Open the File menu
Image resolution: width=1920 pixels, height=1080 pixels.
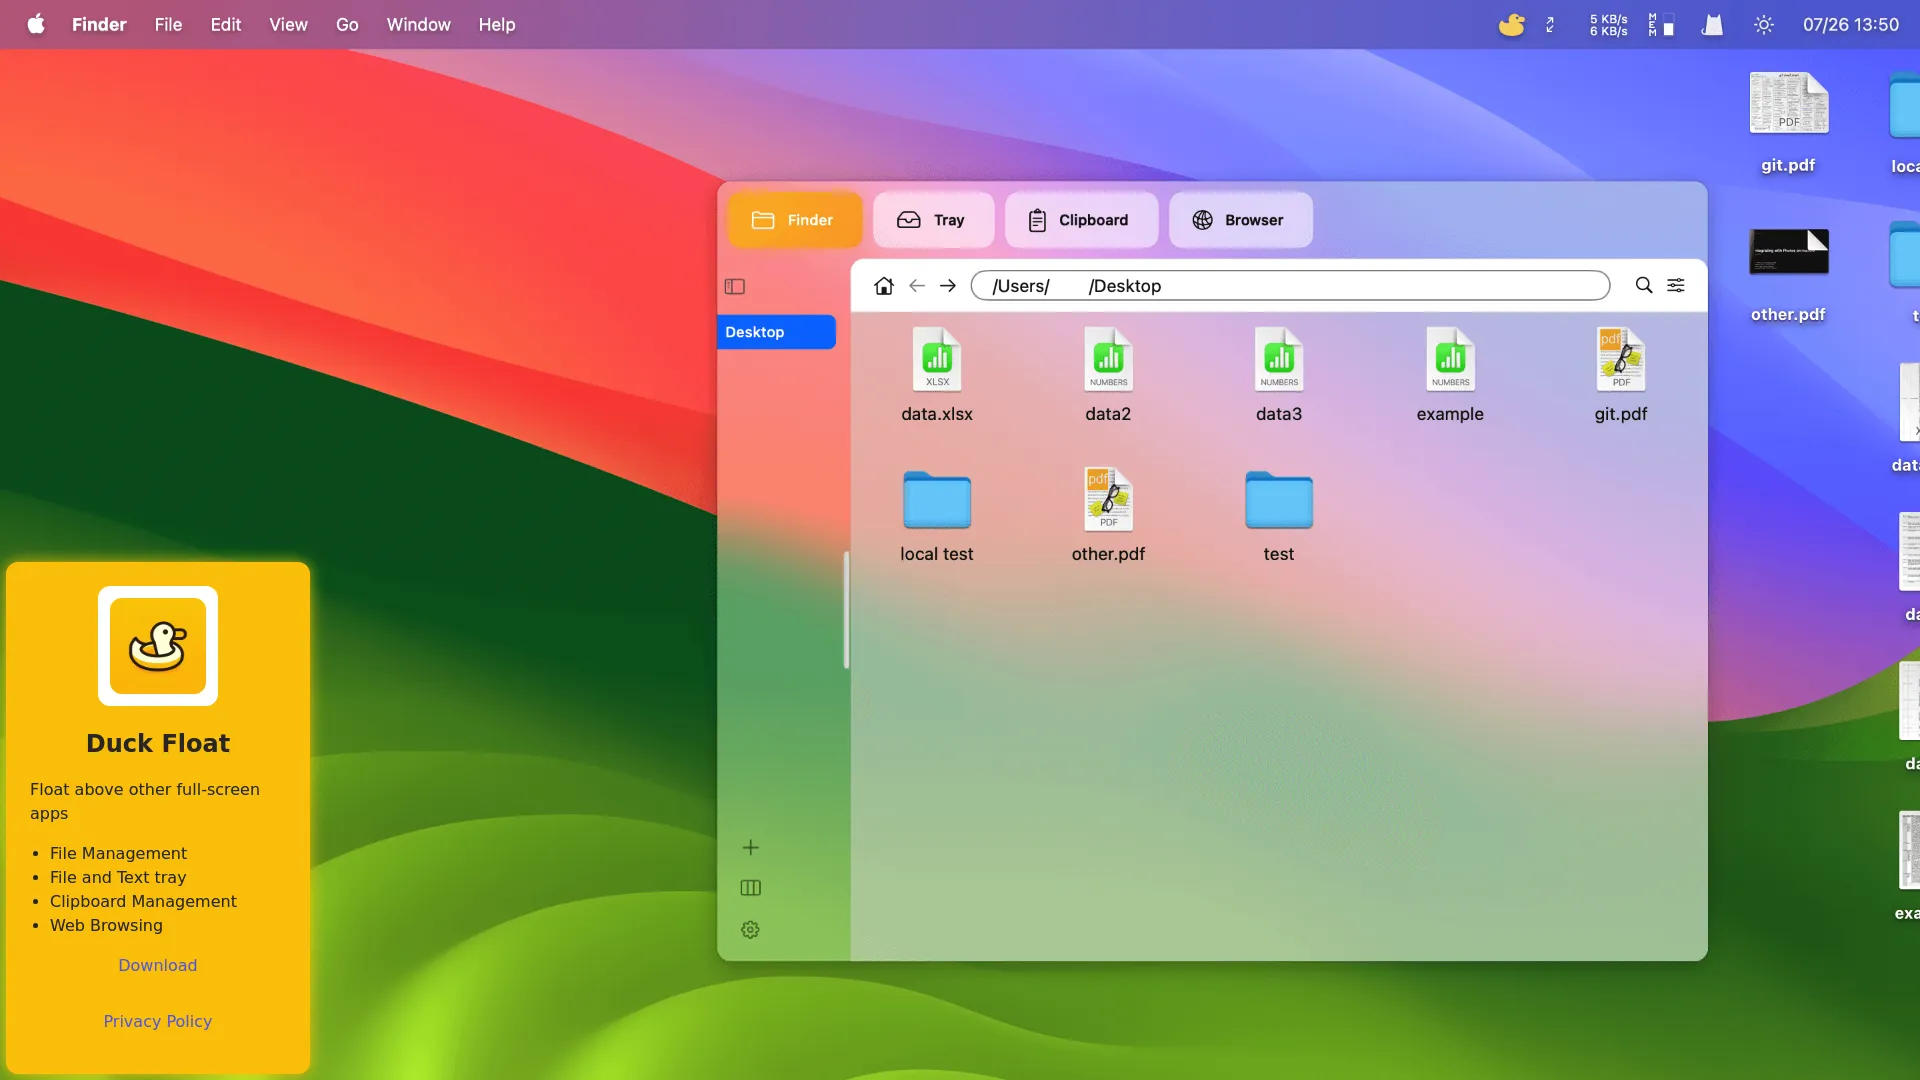[x=168, y=24]
